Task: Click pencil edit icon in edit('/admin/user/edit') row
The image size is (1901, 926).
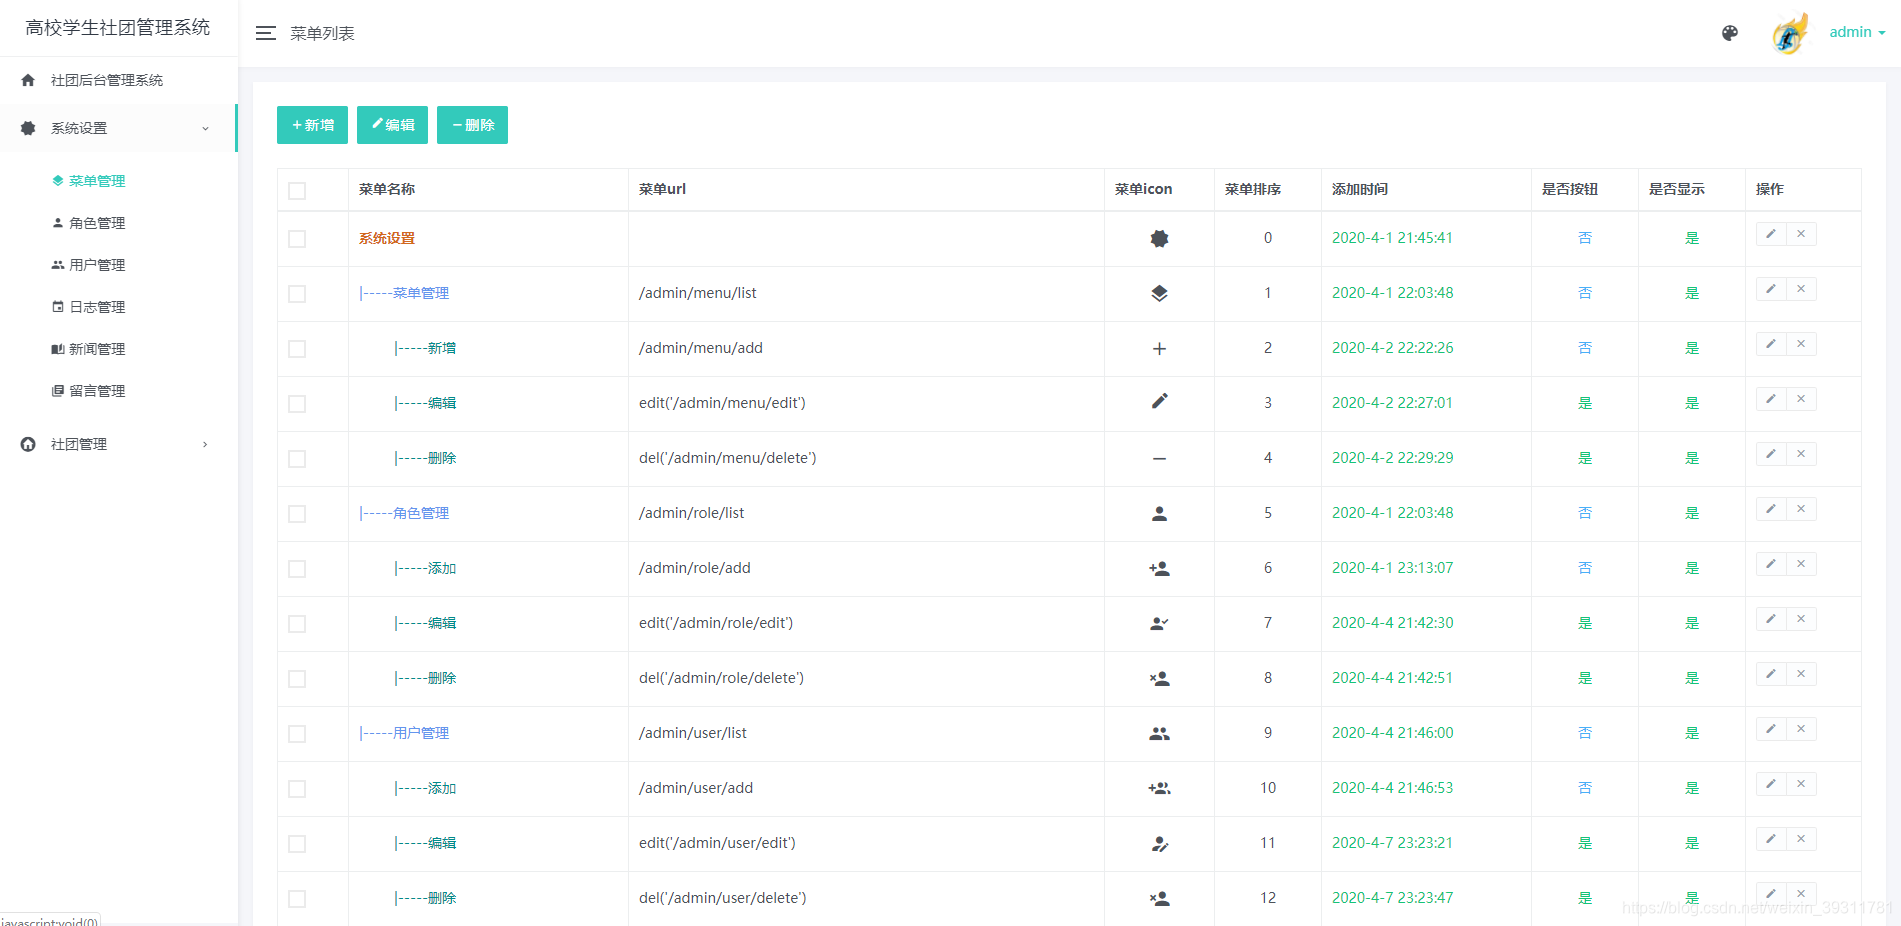Action: coord(1771,839)
